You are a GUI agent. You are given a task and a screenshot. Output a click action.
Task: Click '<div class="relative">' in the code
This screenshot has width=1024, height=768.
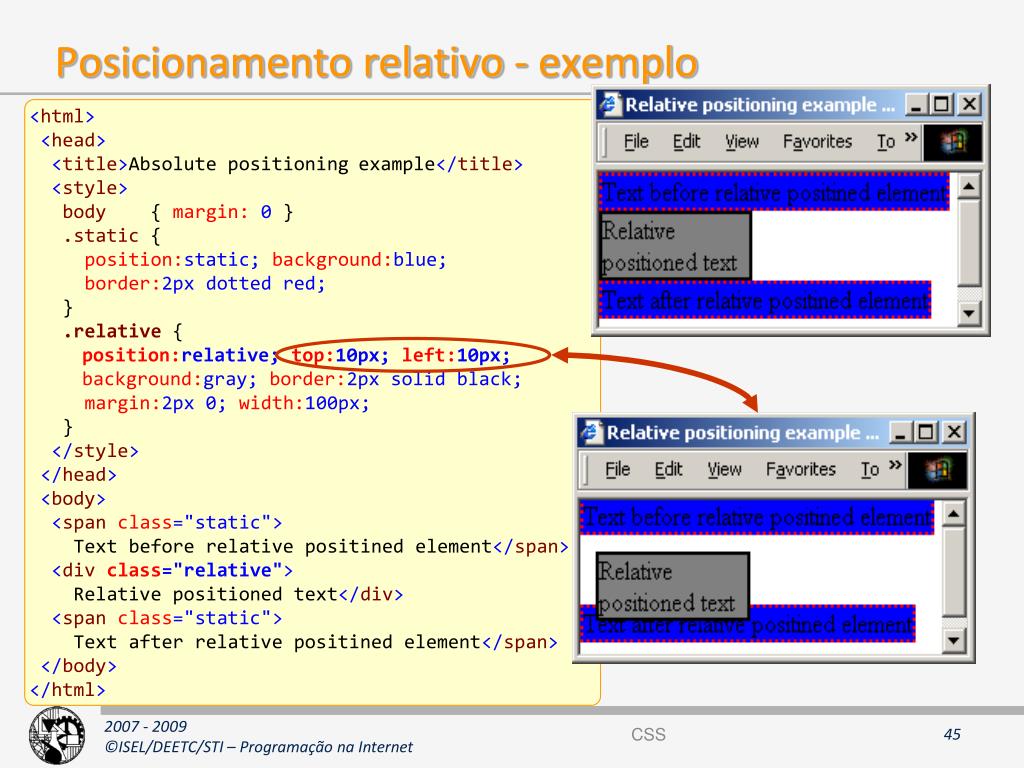pyautogui.click(x=172, y=570)
